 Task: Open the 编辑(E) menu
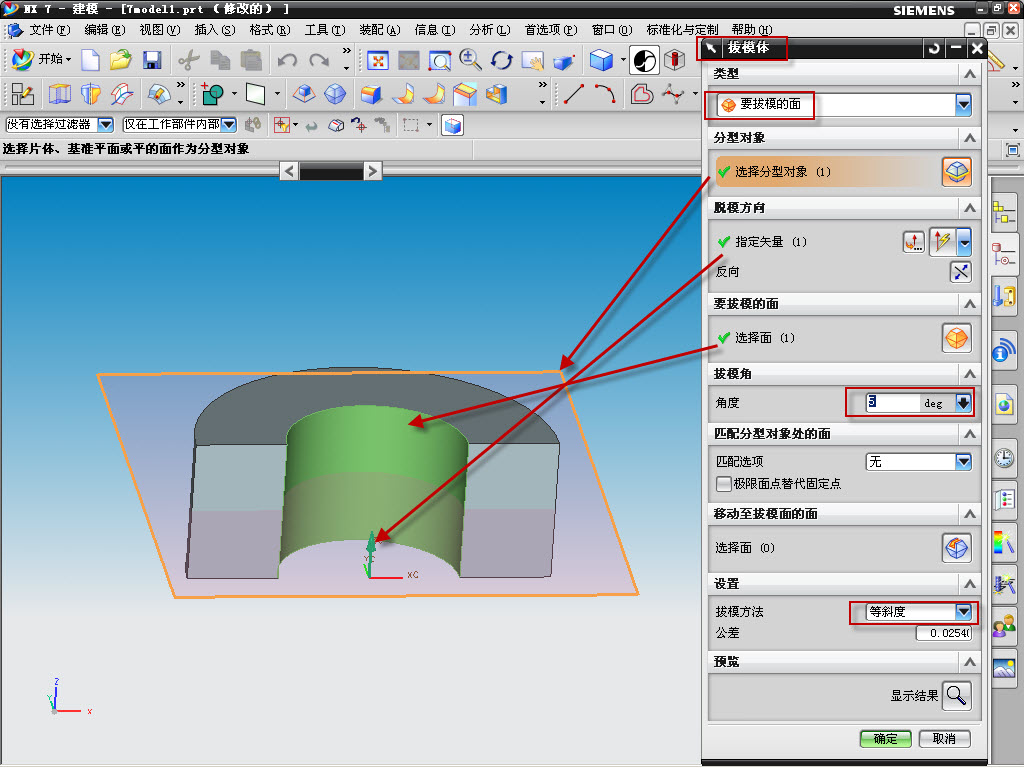(x=104, y=30)
